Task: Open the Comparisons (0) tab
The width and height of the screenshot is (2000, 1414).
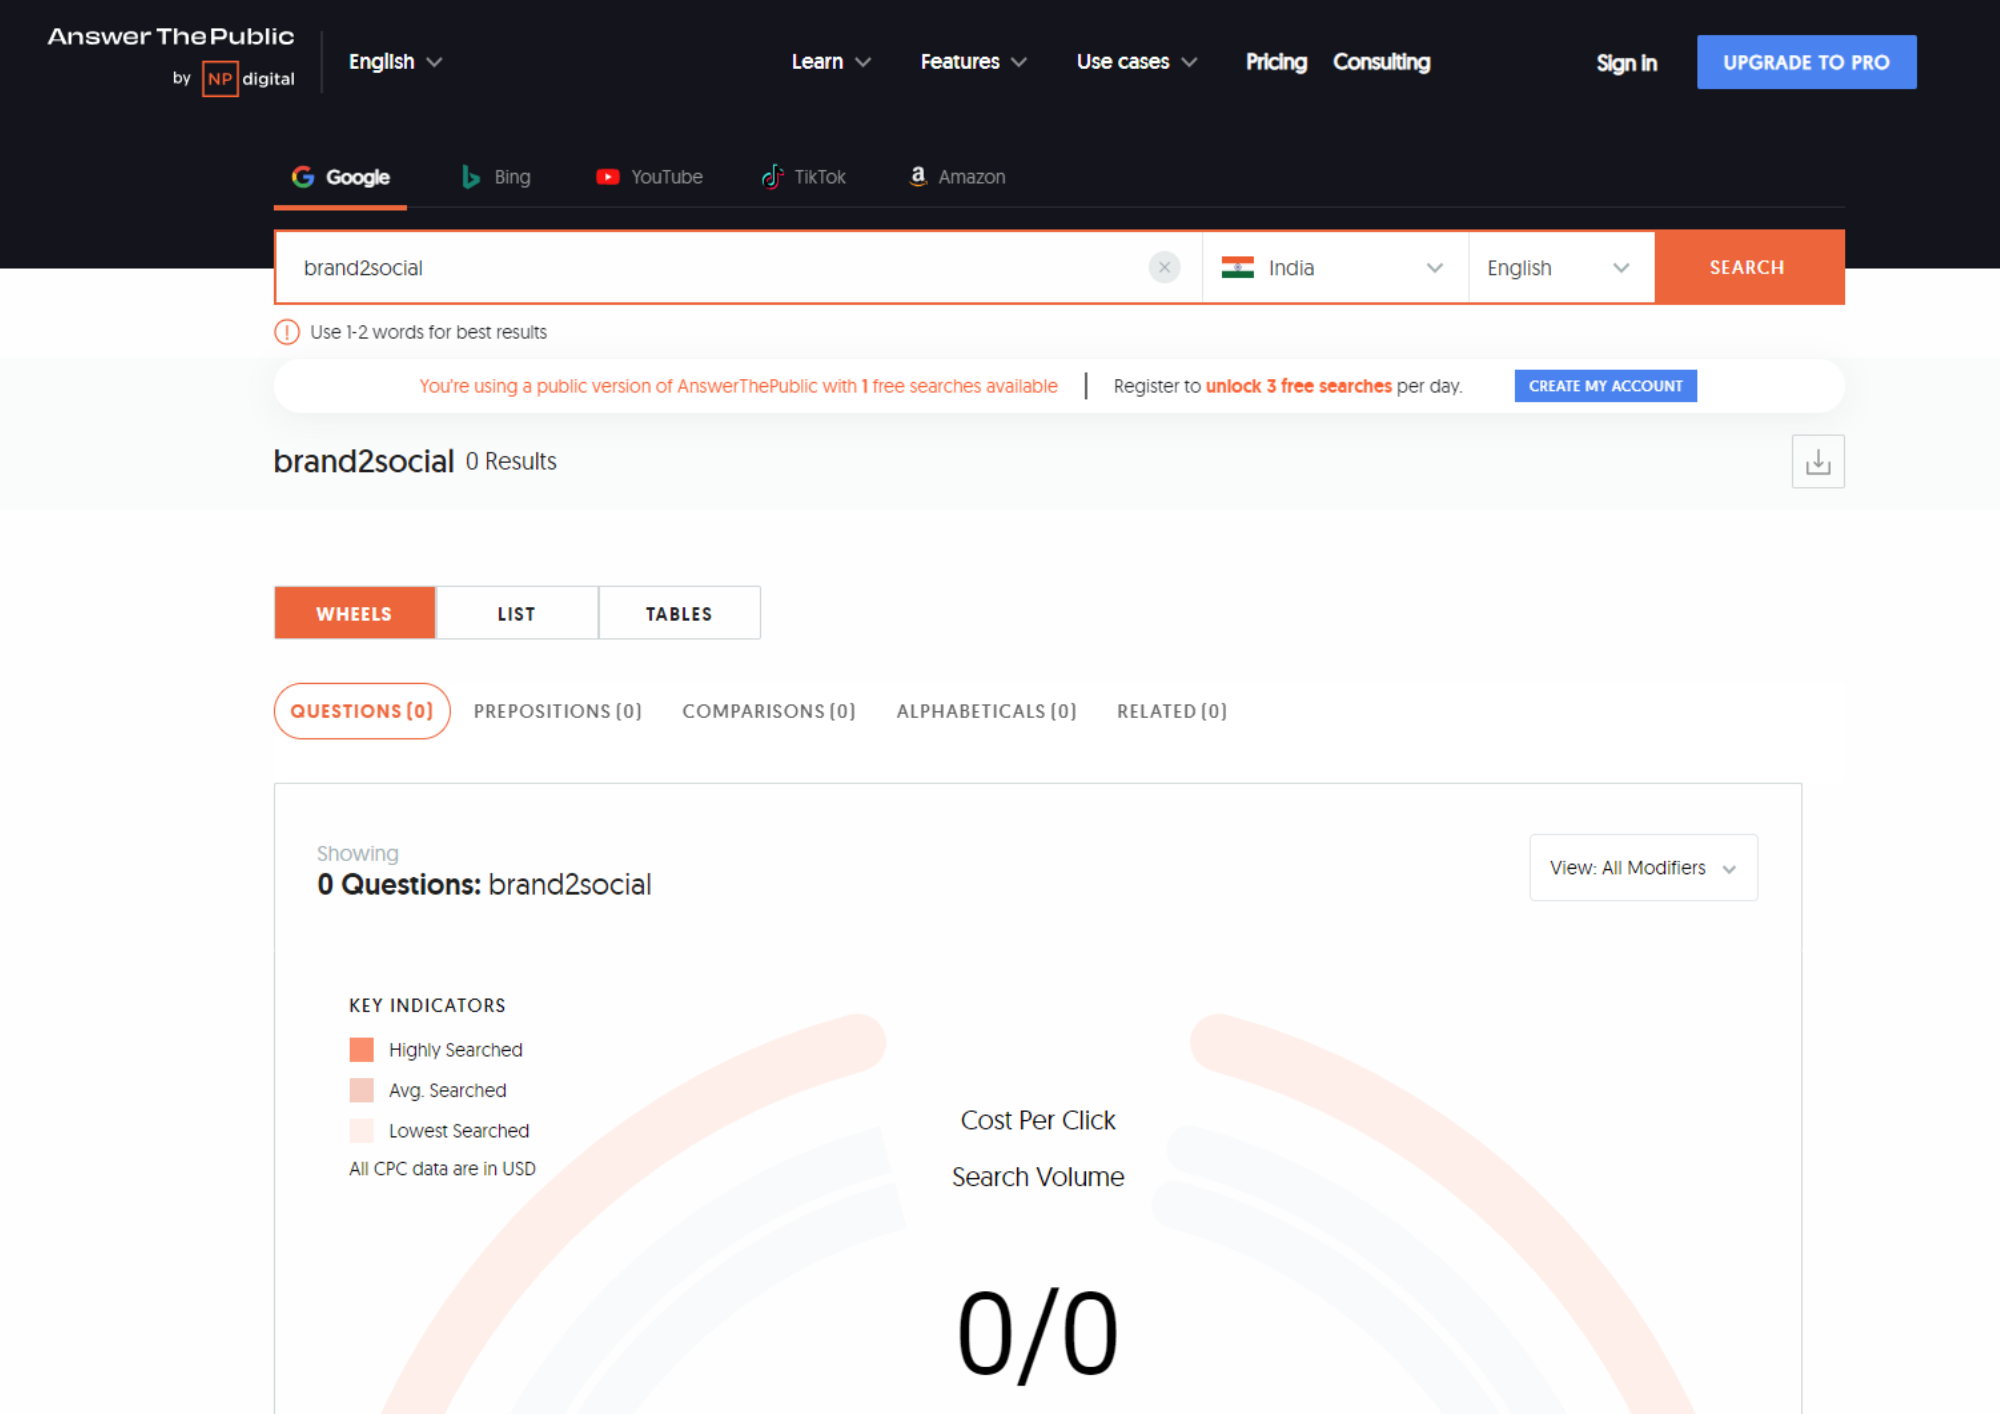Action: pyautogui.click(x=768, y=711)
